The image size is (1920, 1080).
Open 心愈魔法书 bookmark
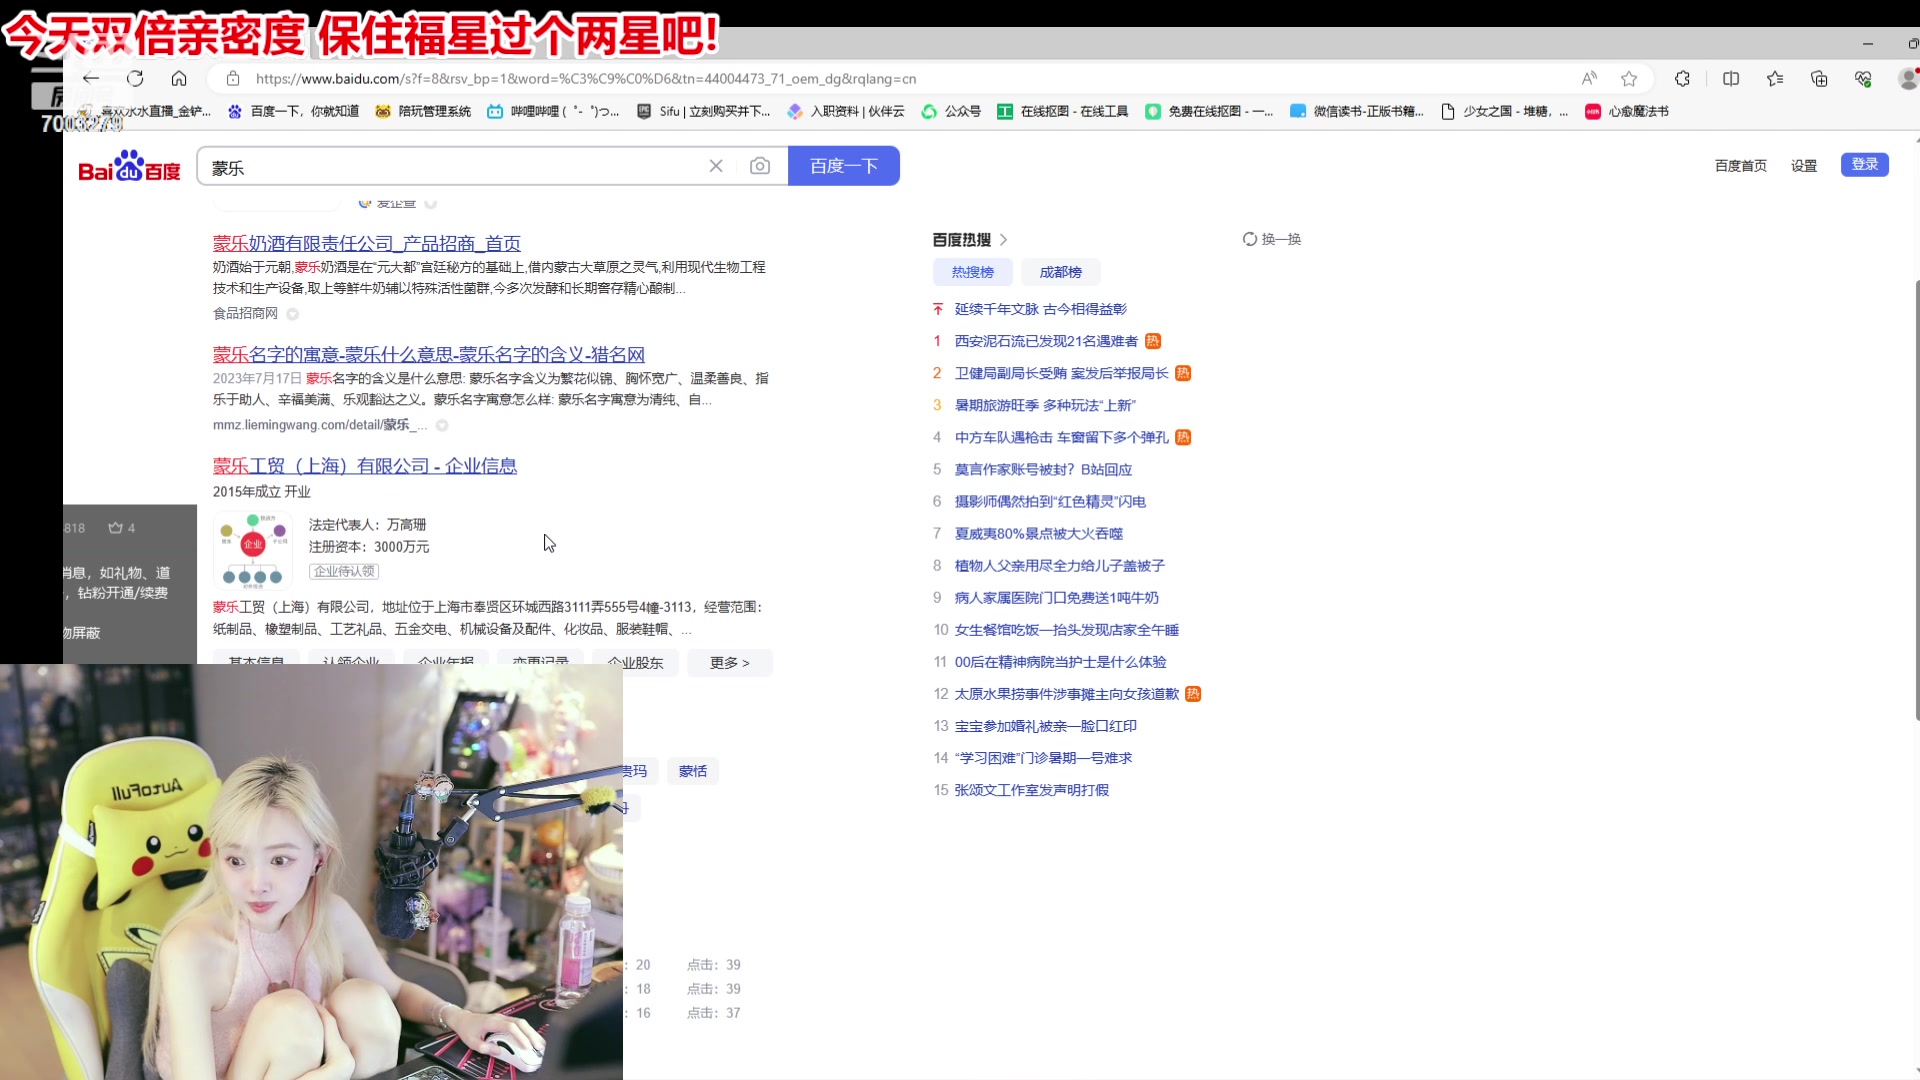click(1627, 111)
